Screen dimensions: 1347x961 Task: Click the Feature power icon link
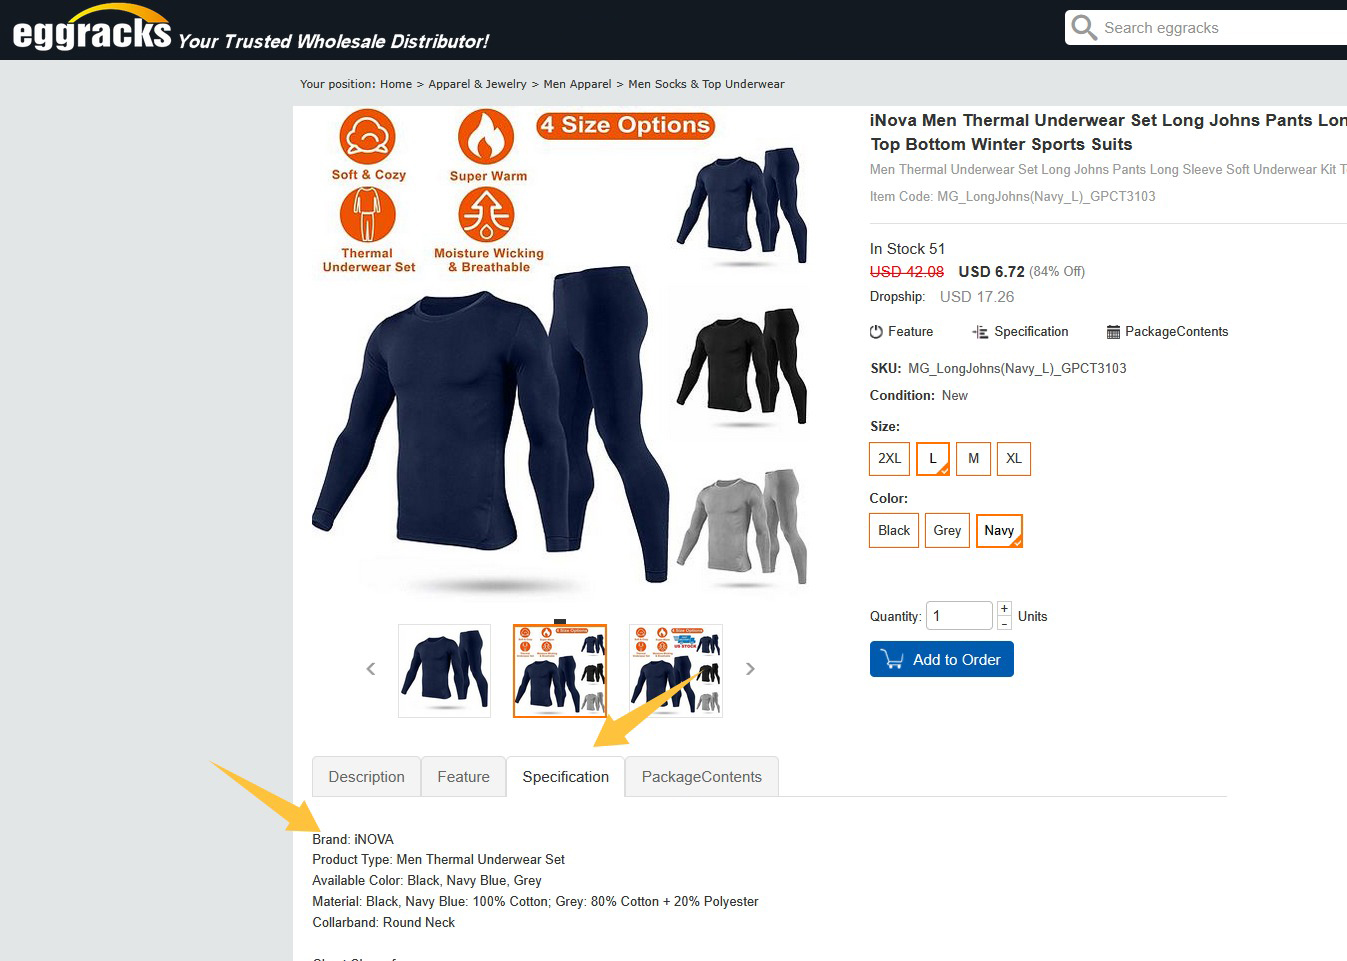pos(901,332)
